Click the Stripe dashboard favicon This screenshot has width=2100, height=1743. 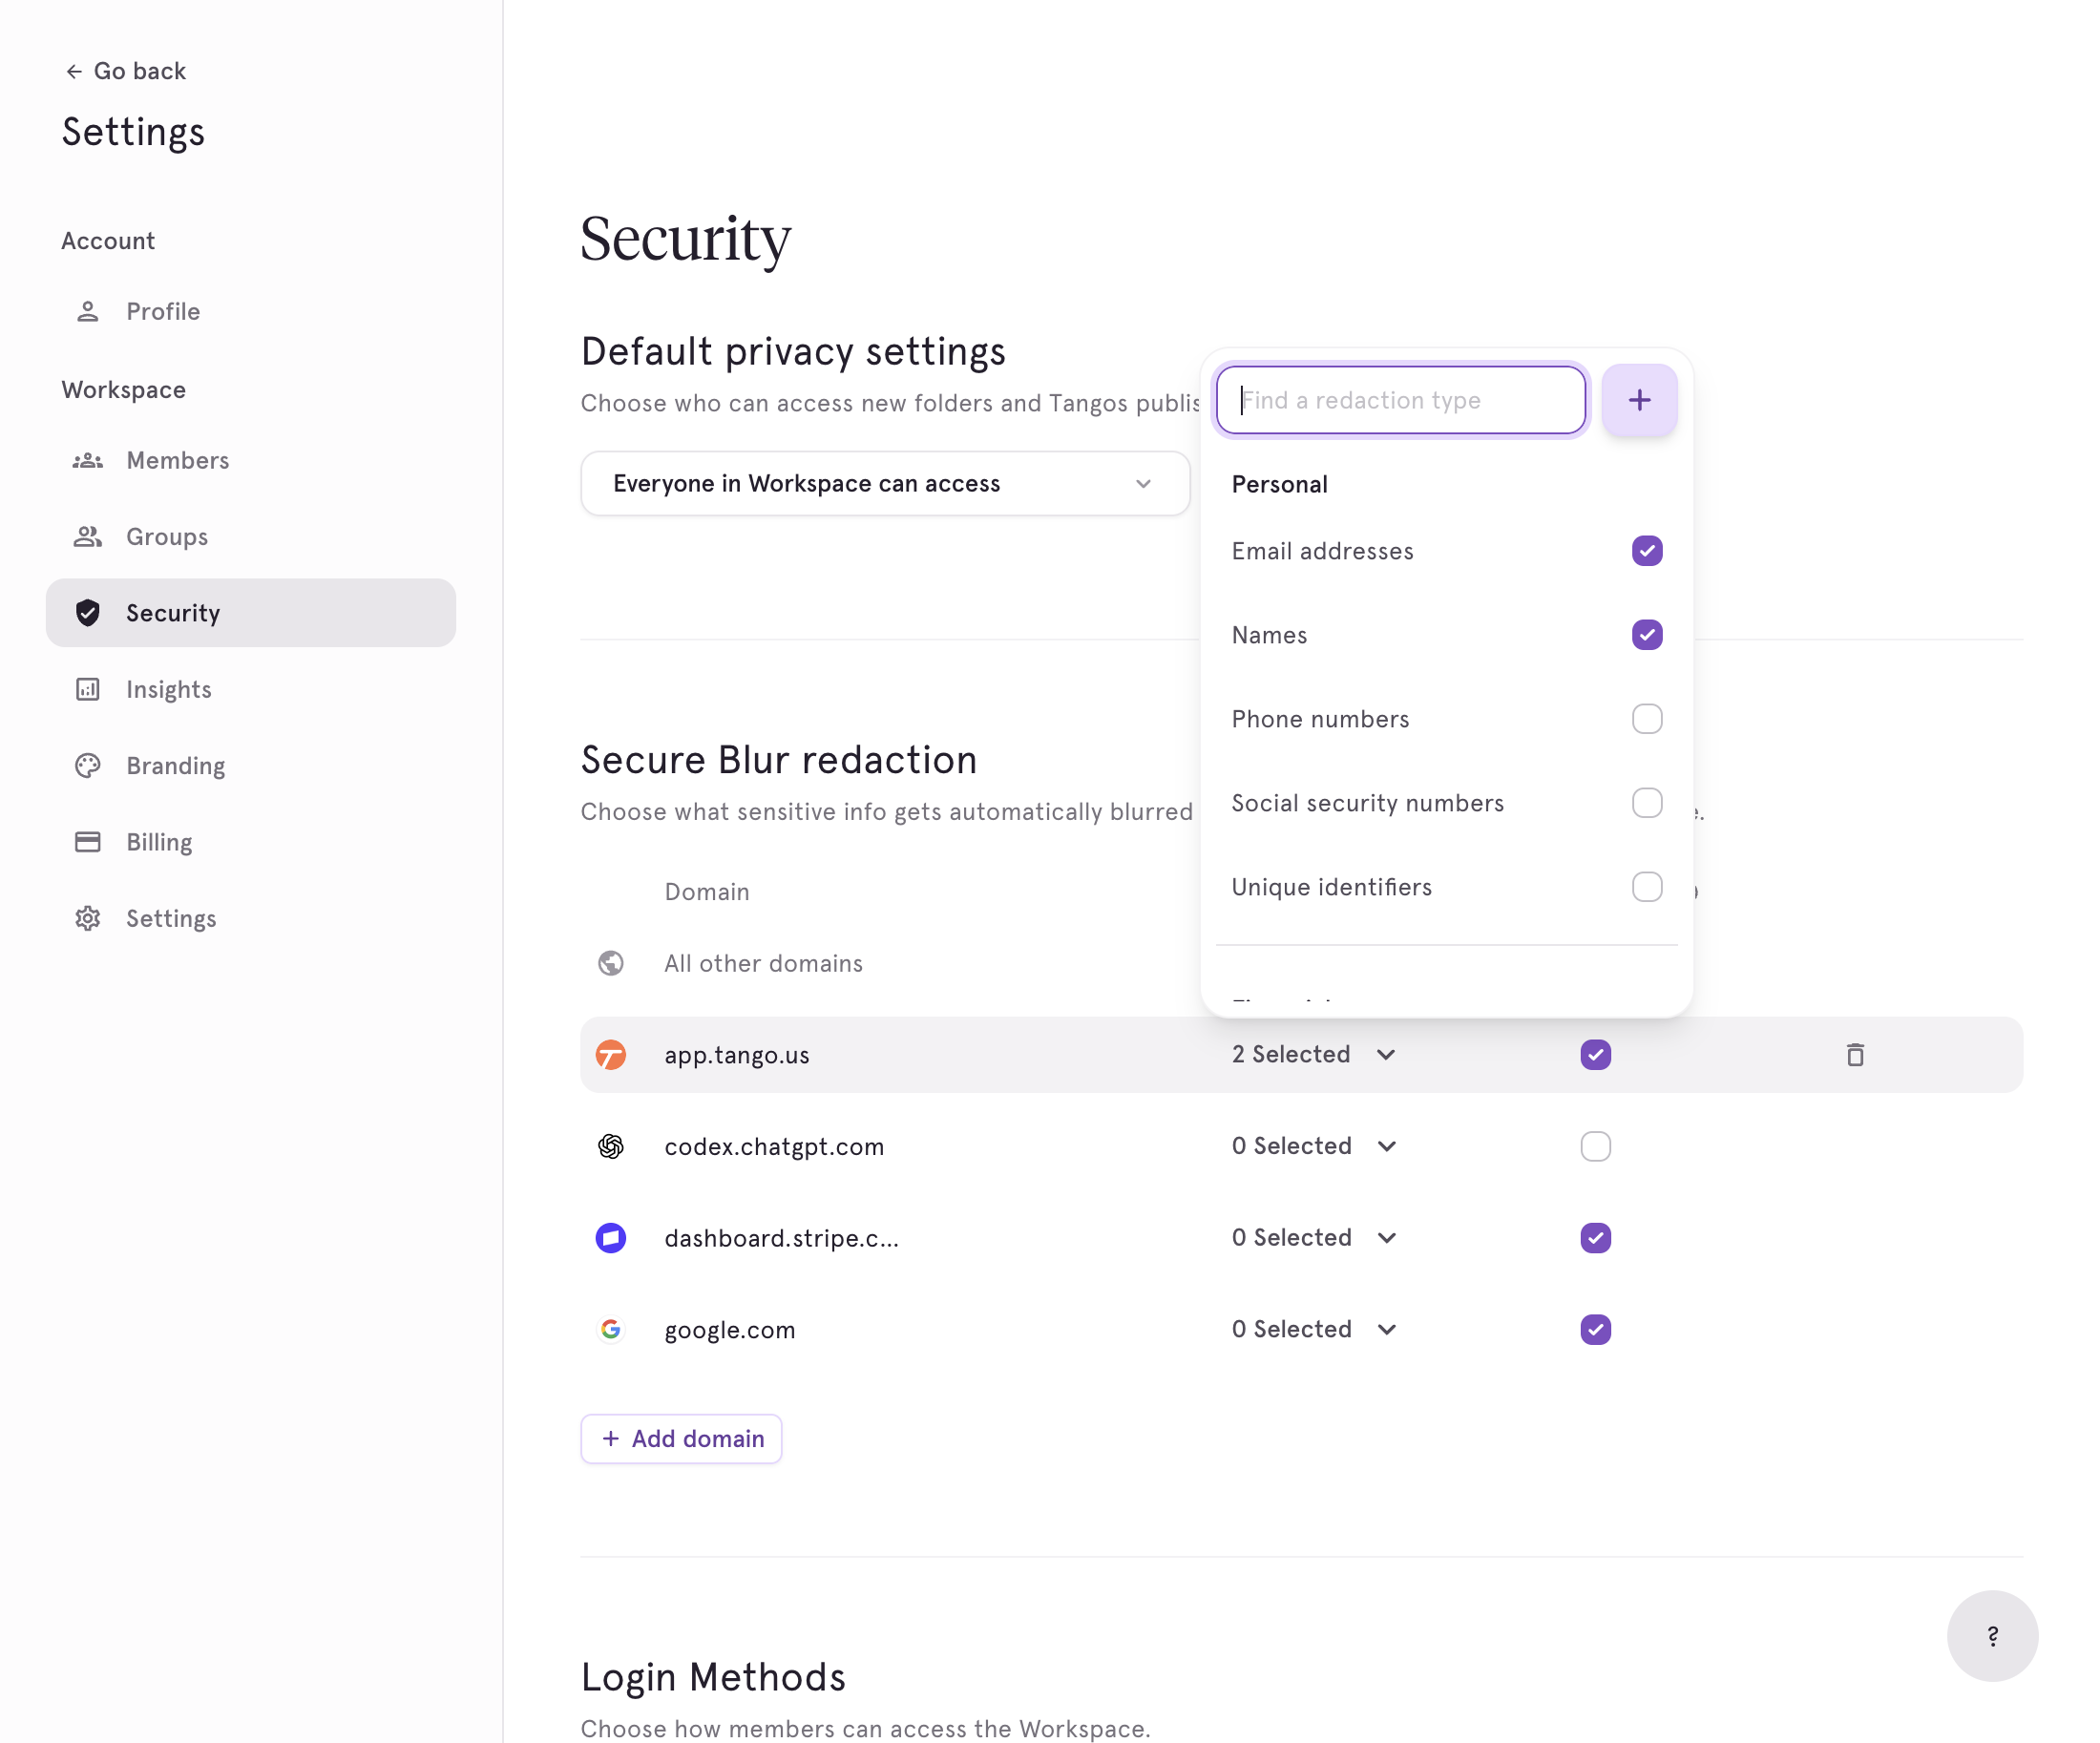pyautogui.click(x=611, y=1238)
